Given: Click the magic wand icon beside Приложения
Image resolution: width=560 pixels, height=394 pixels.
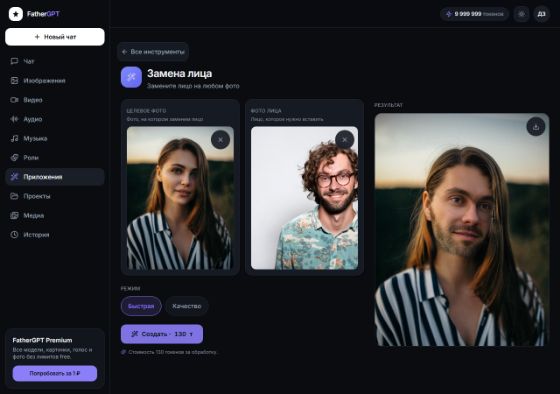Looking at the screenshot, I should [14, 177].
